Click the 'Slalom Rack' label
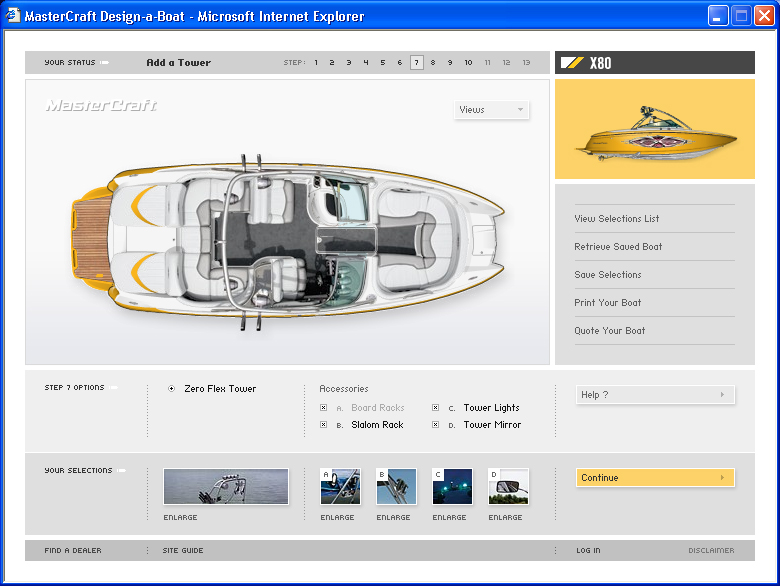780x586 pixels. (x=377, y=424)
